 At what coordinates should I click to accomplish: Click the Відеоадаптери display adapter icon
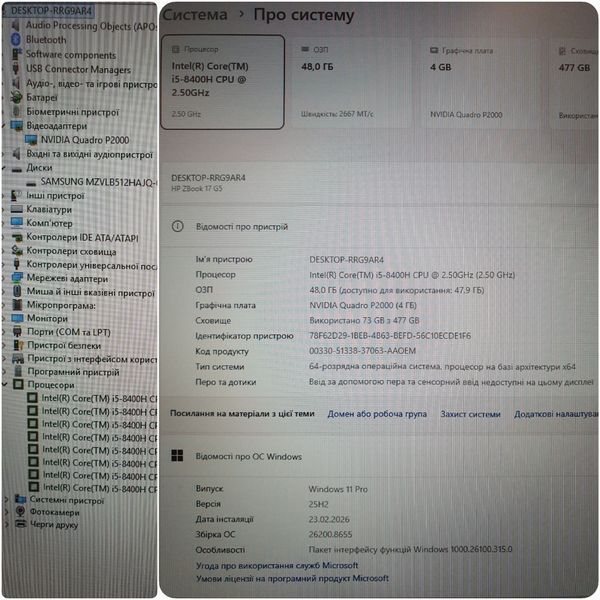[17, 126]
